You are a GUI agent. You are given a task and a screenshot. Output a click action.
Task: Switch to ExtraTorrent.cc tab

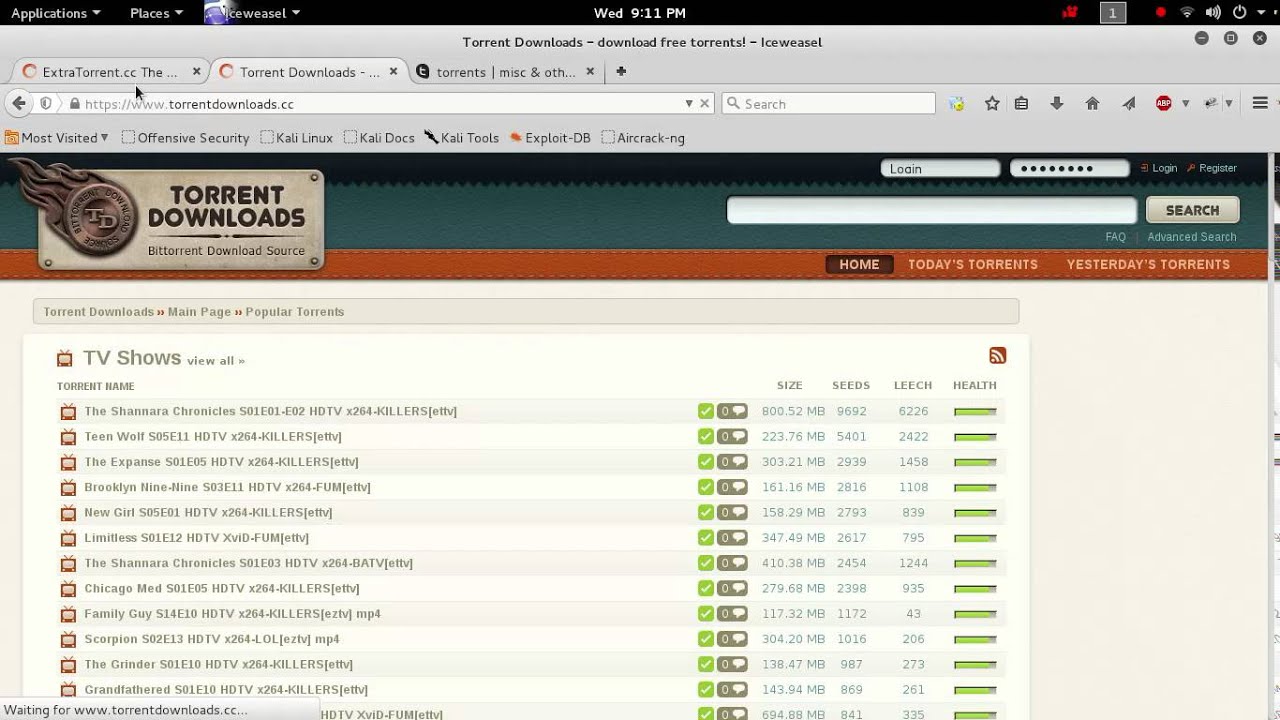point(109,71)
